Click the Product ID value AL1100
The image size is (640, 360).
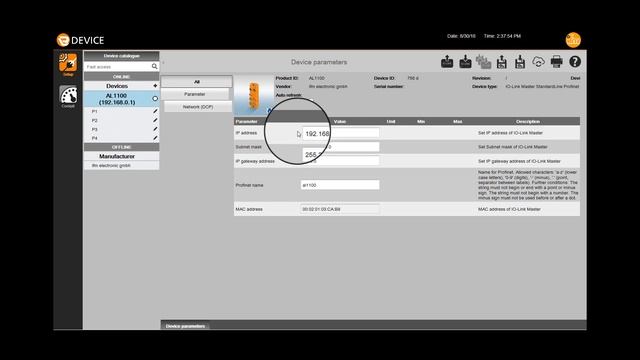pyautogui.click(x=317, y=78)
